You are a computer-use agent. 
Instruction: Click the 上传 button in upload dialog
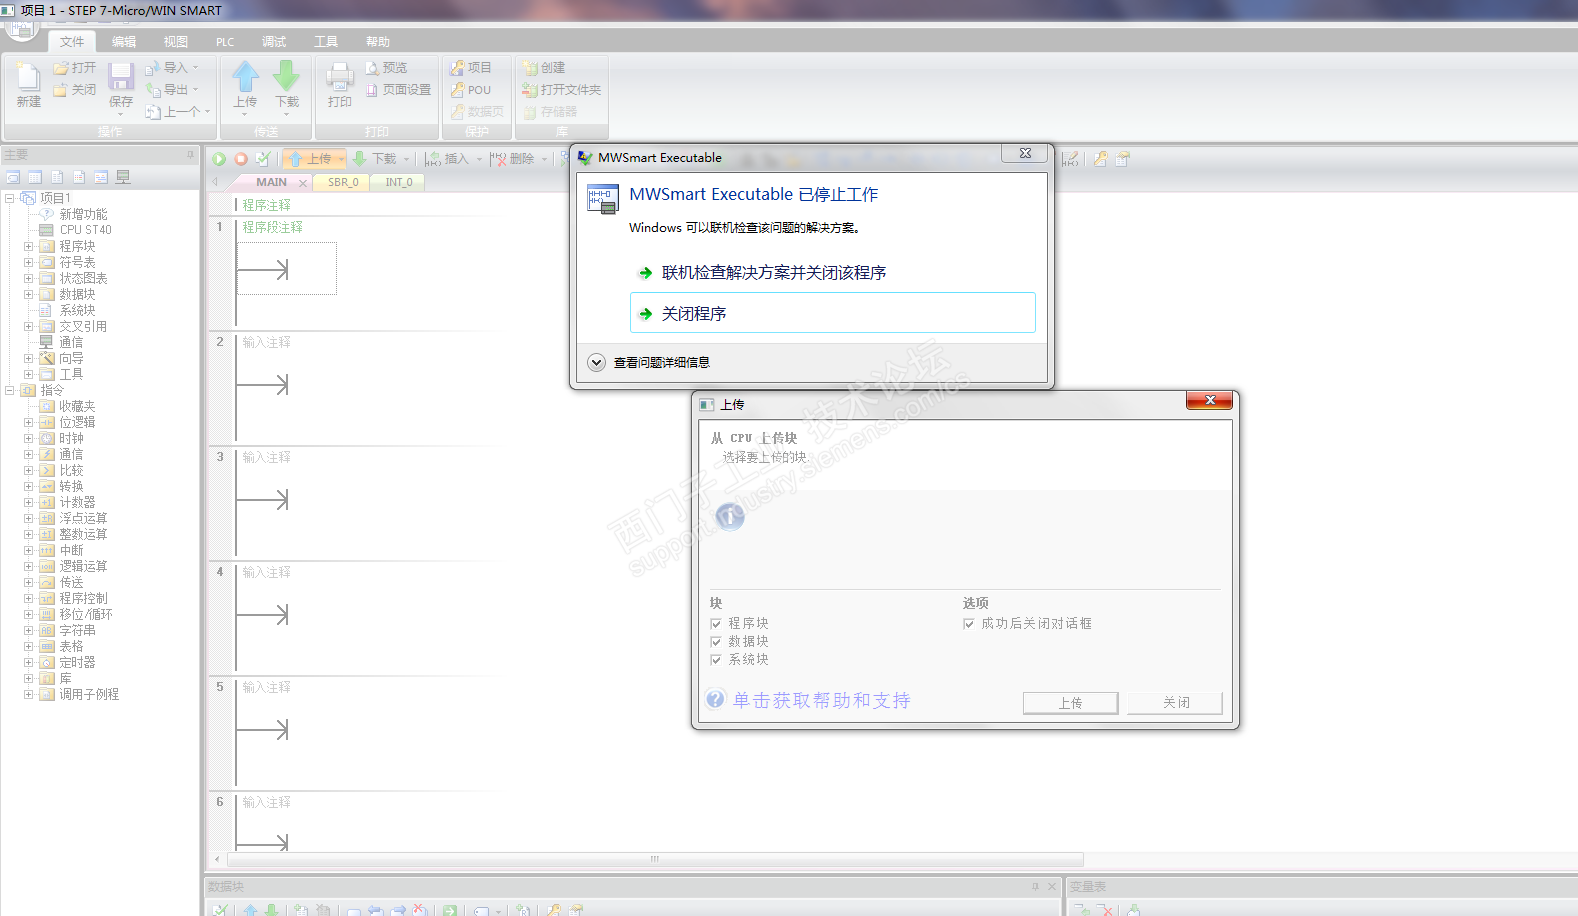pyautogui.click(x=1070, y=703)
